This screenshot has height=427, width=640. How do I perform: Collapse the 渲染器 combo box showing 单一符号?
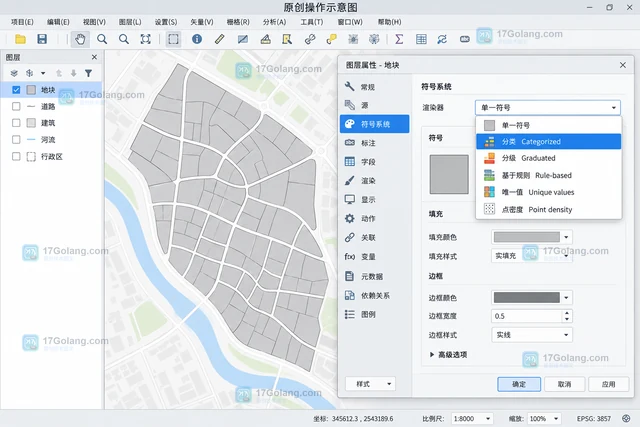pyautogui.click(x=548, y=108)
